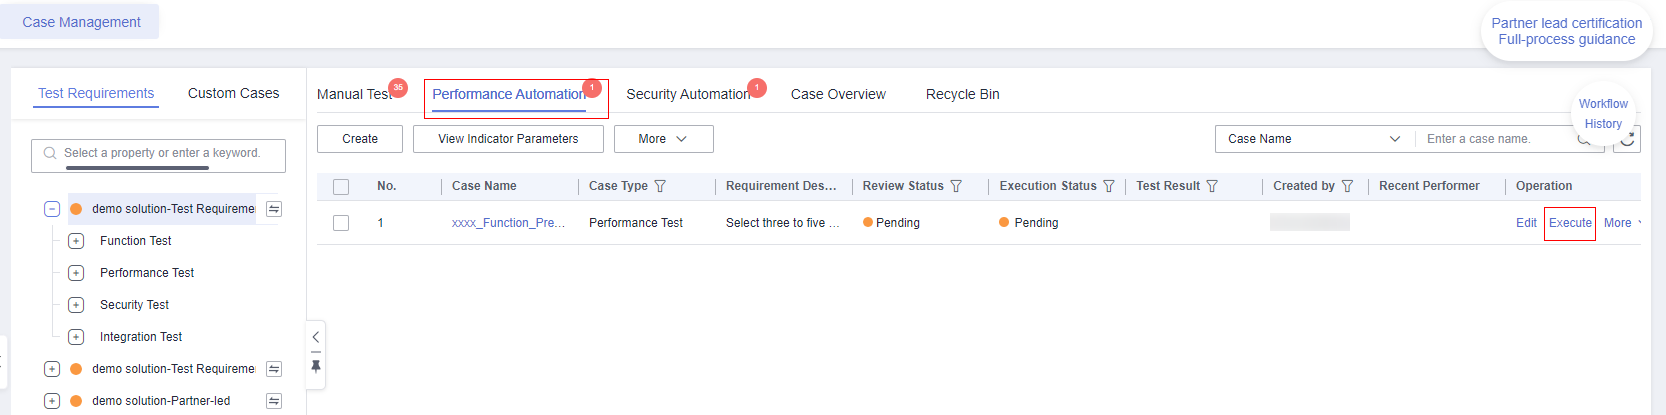Click the property keyword search field
The height and width of the screenshot is (415, 1666).
(158, 153)
